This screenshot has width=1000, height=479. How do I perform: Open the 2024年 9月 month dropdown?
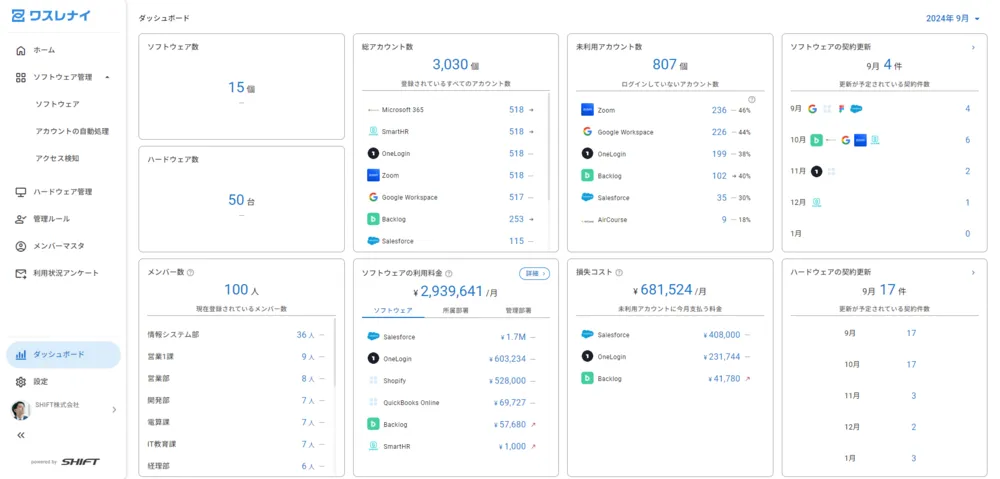[953, 18]
